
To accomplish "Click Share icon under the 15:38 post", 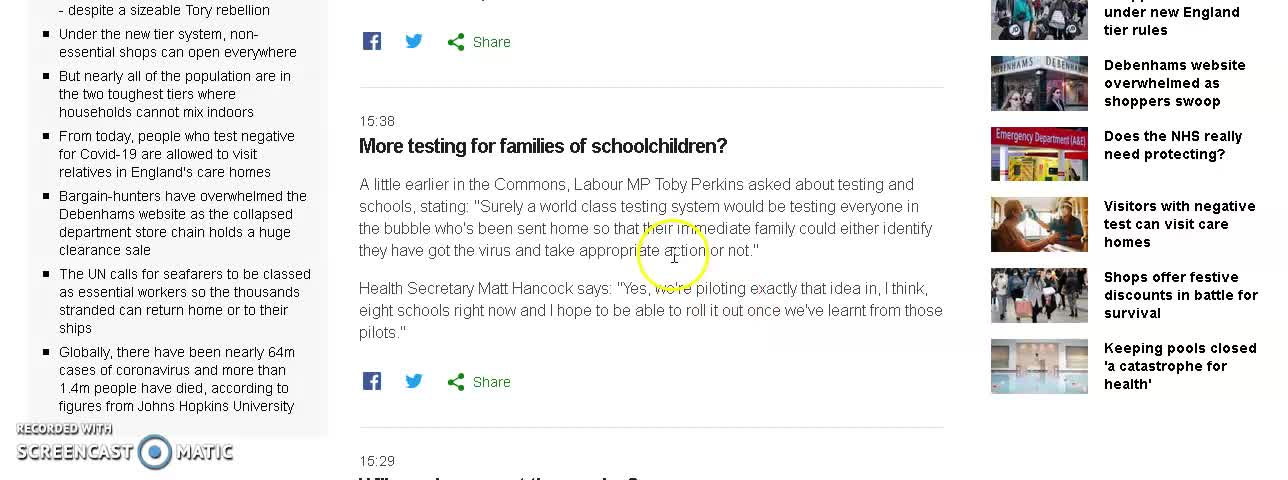I will (x=479, y=382).
